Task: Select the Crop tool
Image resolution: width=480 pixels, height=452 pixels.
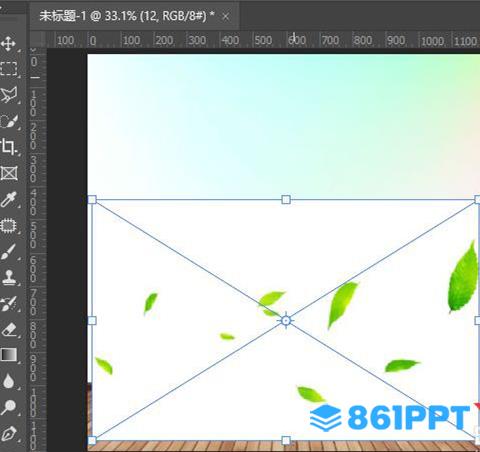Action: coord(8,147)
